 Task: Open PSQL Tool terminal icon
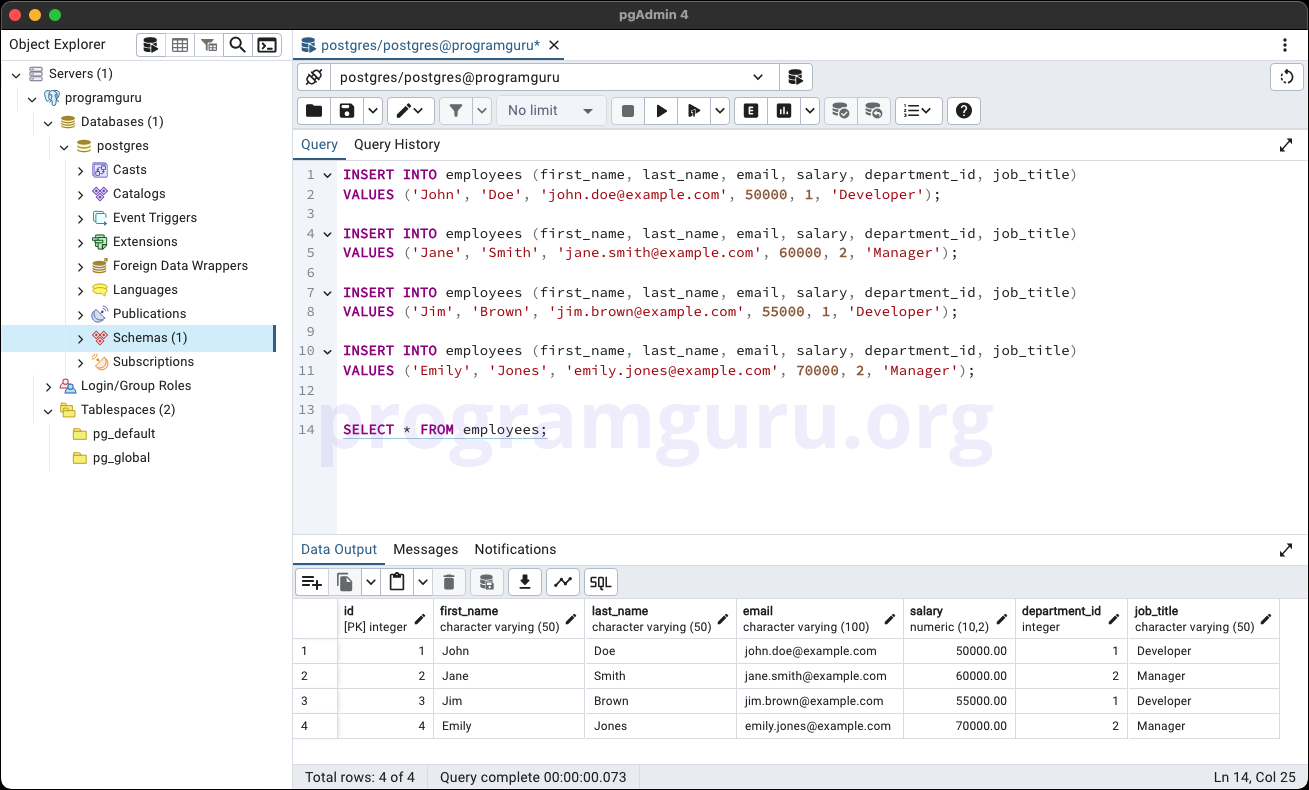tap(266, 45)
